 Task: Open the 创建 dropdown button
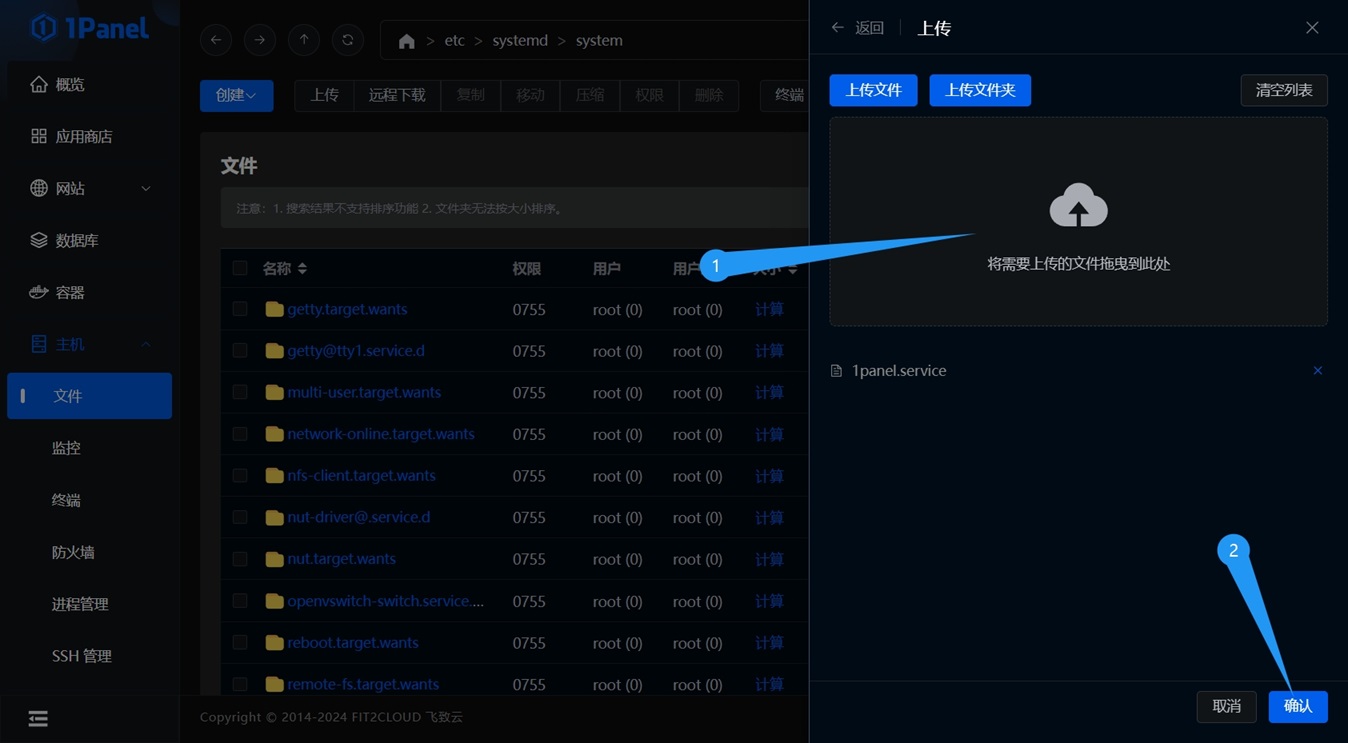(x=236, y=95)
